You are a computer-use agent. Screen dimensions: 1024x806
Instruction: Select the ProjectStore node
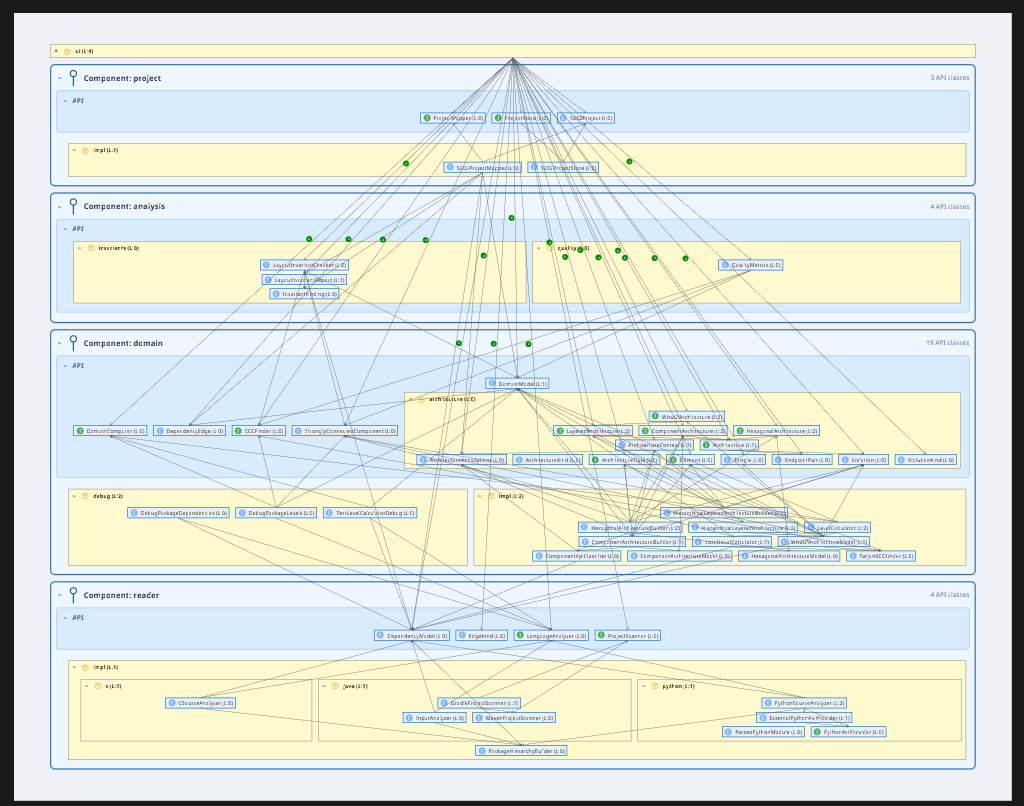click(x=521, y=118)
